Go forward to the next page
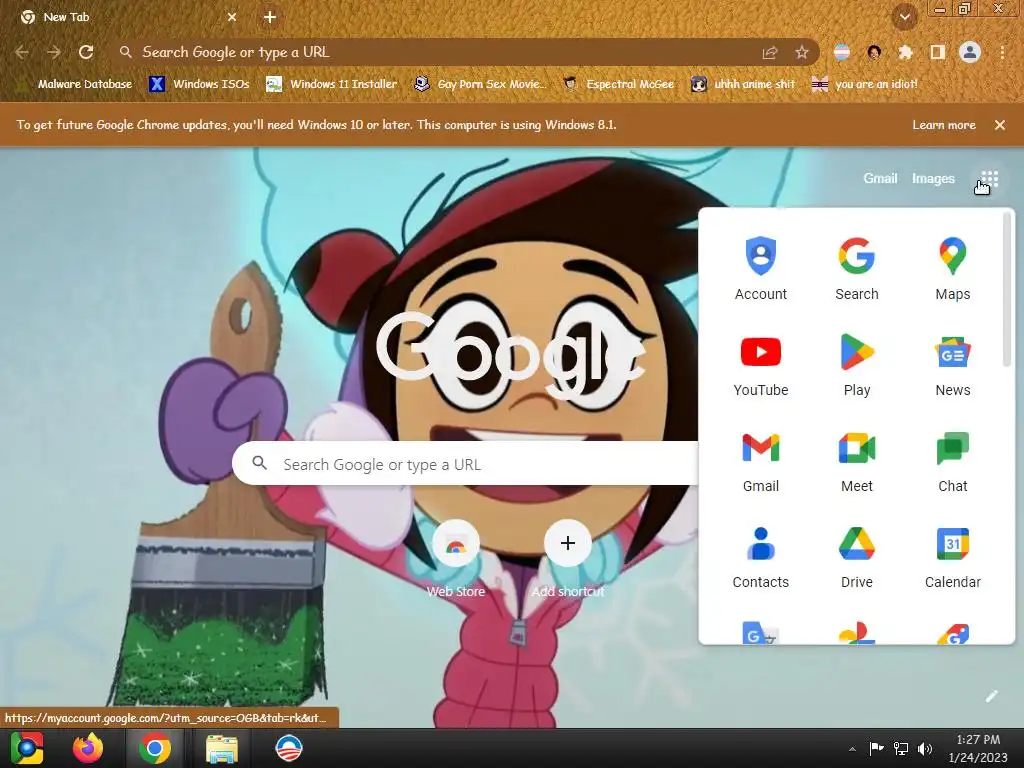The image size is (1024, 768). point(54,52)
